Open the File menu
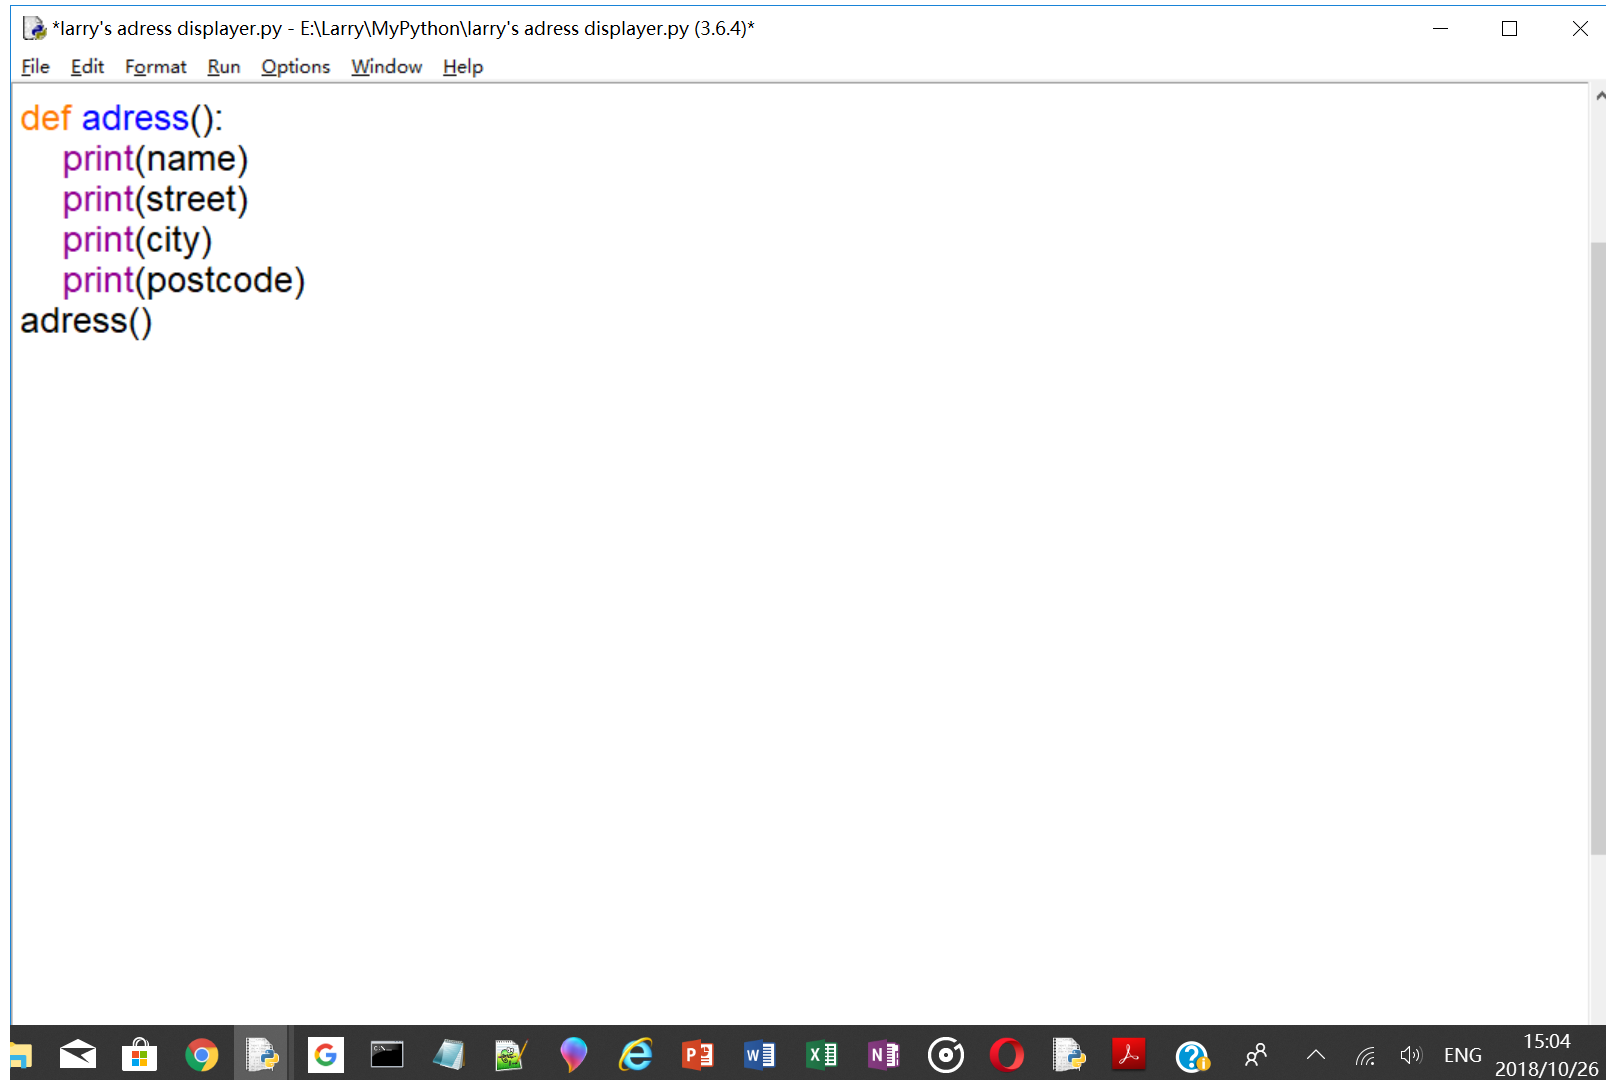Viewport: 1606px width, 1080px height. click(x=35, y=67)
